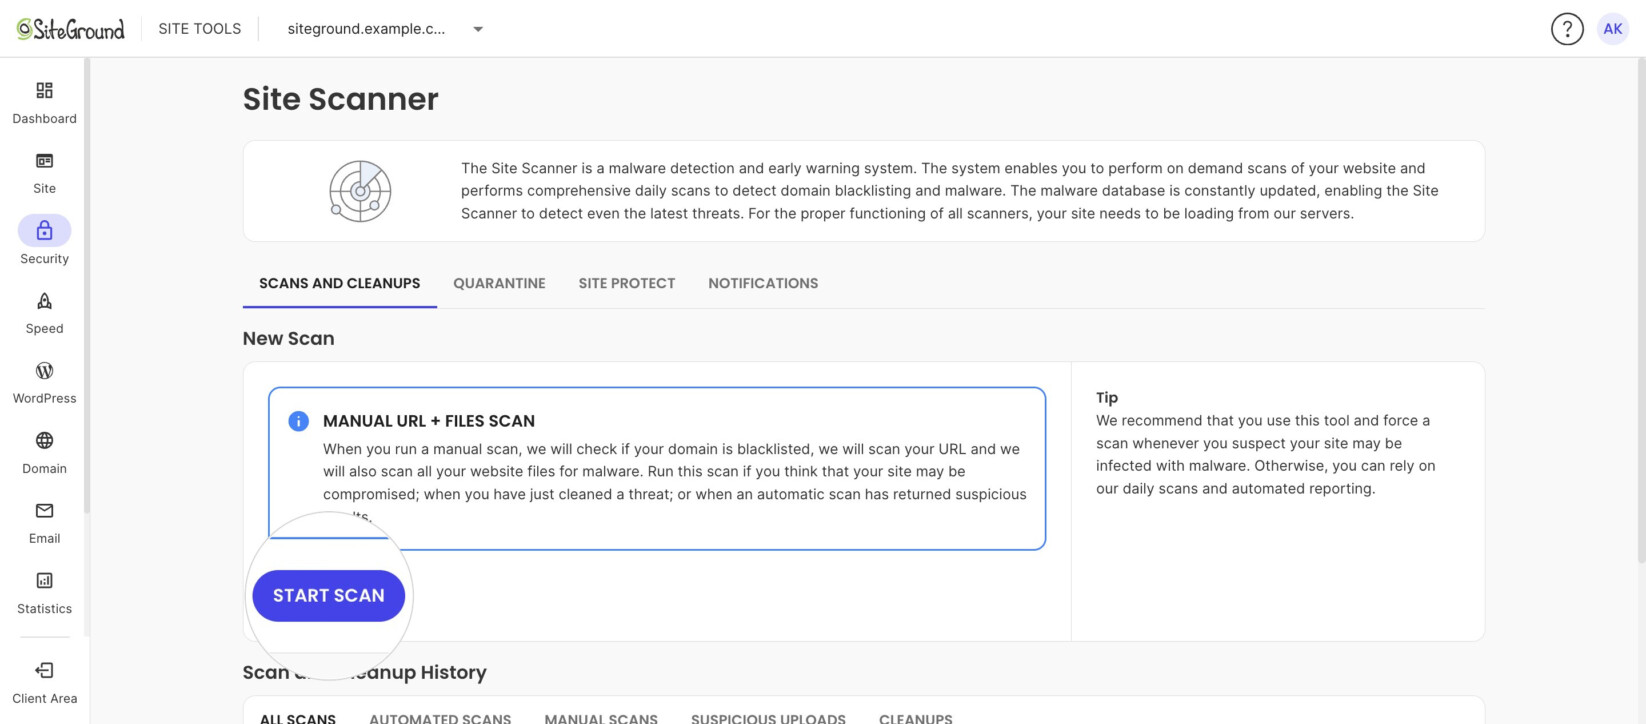Click the Tip heading text
The height and width of the screenshot is (724, 1646).
(x=1107, y=397)
